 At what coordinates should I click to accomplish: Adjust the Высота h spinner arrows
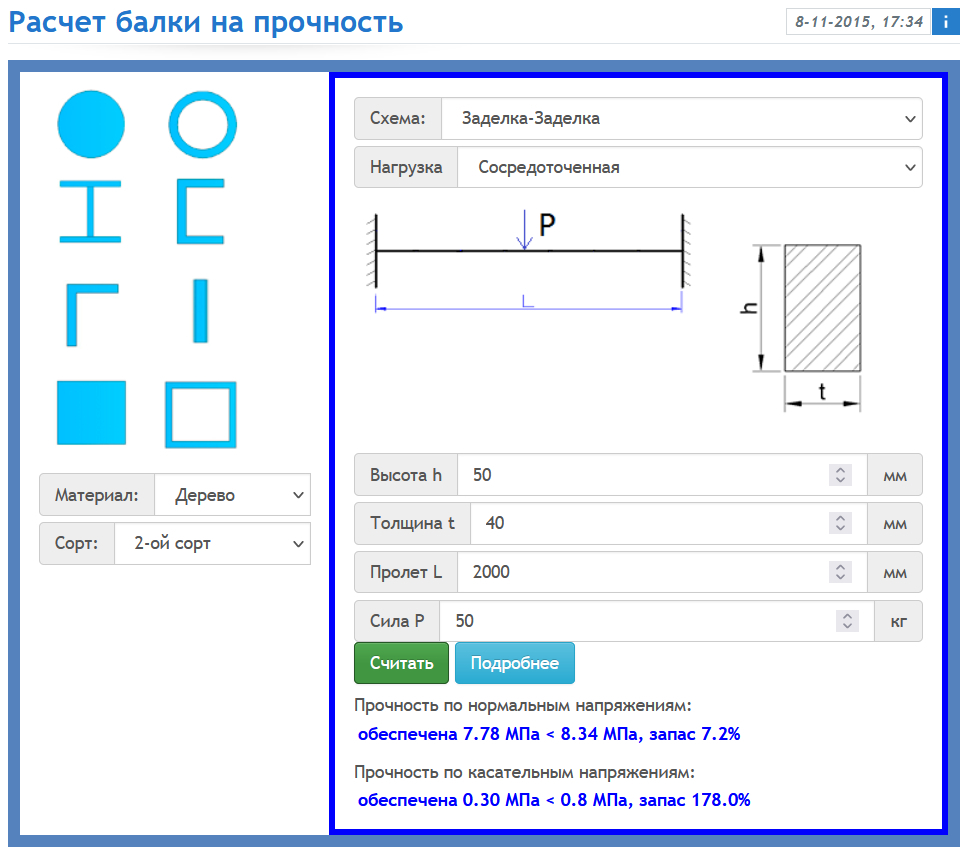point(840,475)
